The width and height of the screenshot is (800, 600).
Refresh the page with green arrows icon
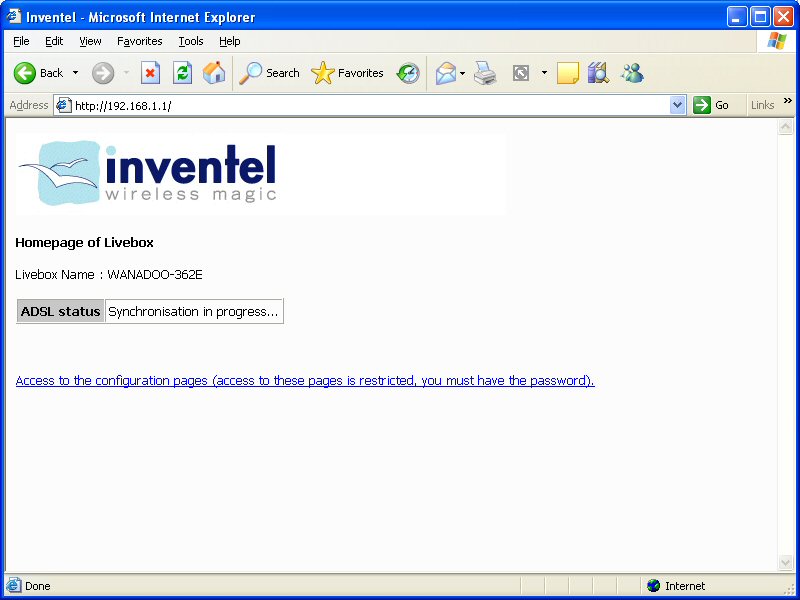(182, 73)
